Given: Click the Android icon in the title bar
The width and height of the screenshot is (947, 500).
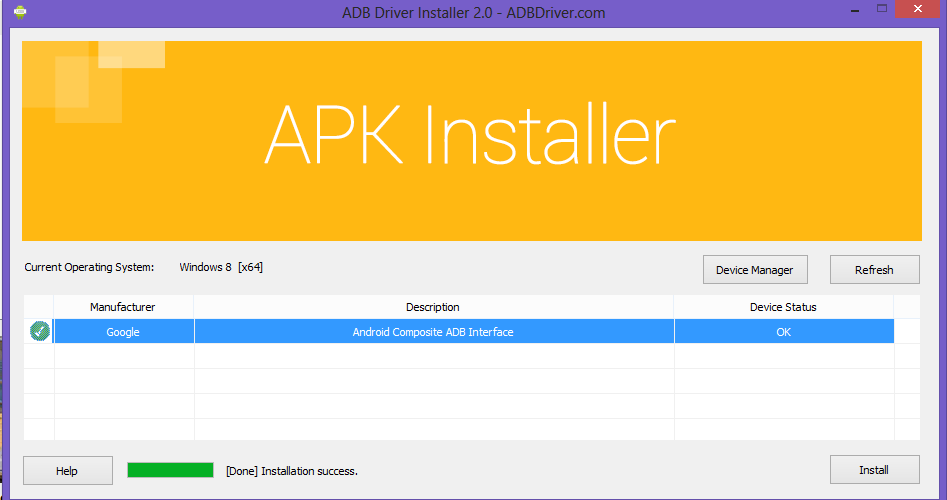Looking at the screenshot, I should pyautogui.click(x=19, y=13).
